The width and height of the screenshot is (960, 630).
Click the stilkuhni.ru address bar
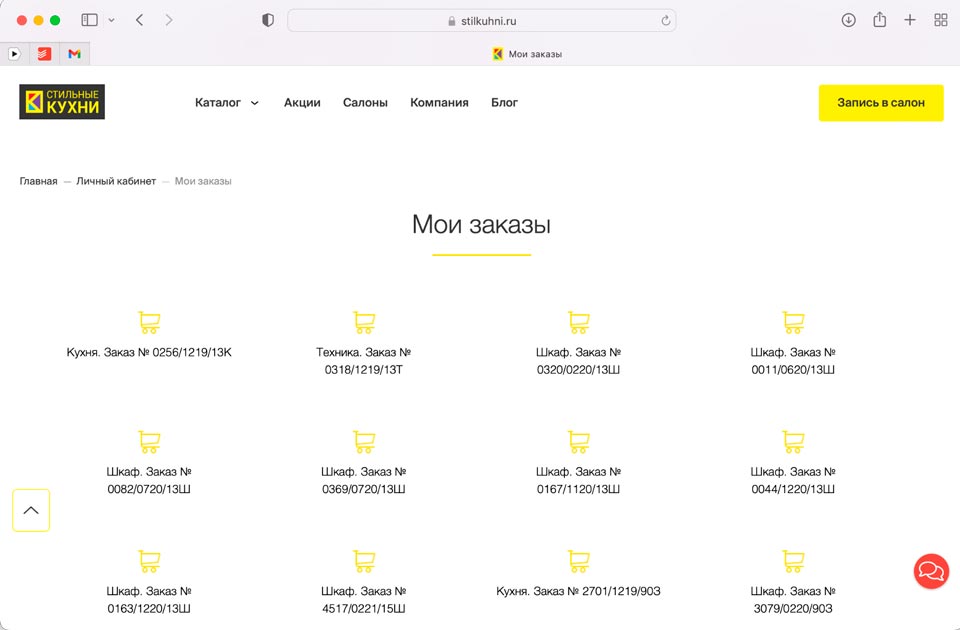[481, 20]
